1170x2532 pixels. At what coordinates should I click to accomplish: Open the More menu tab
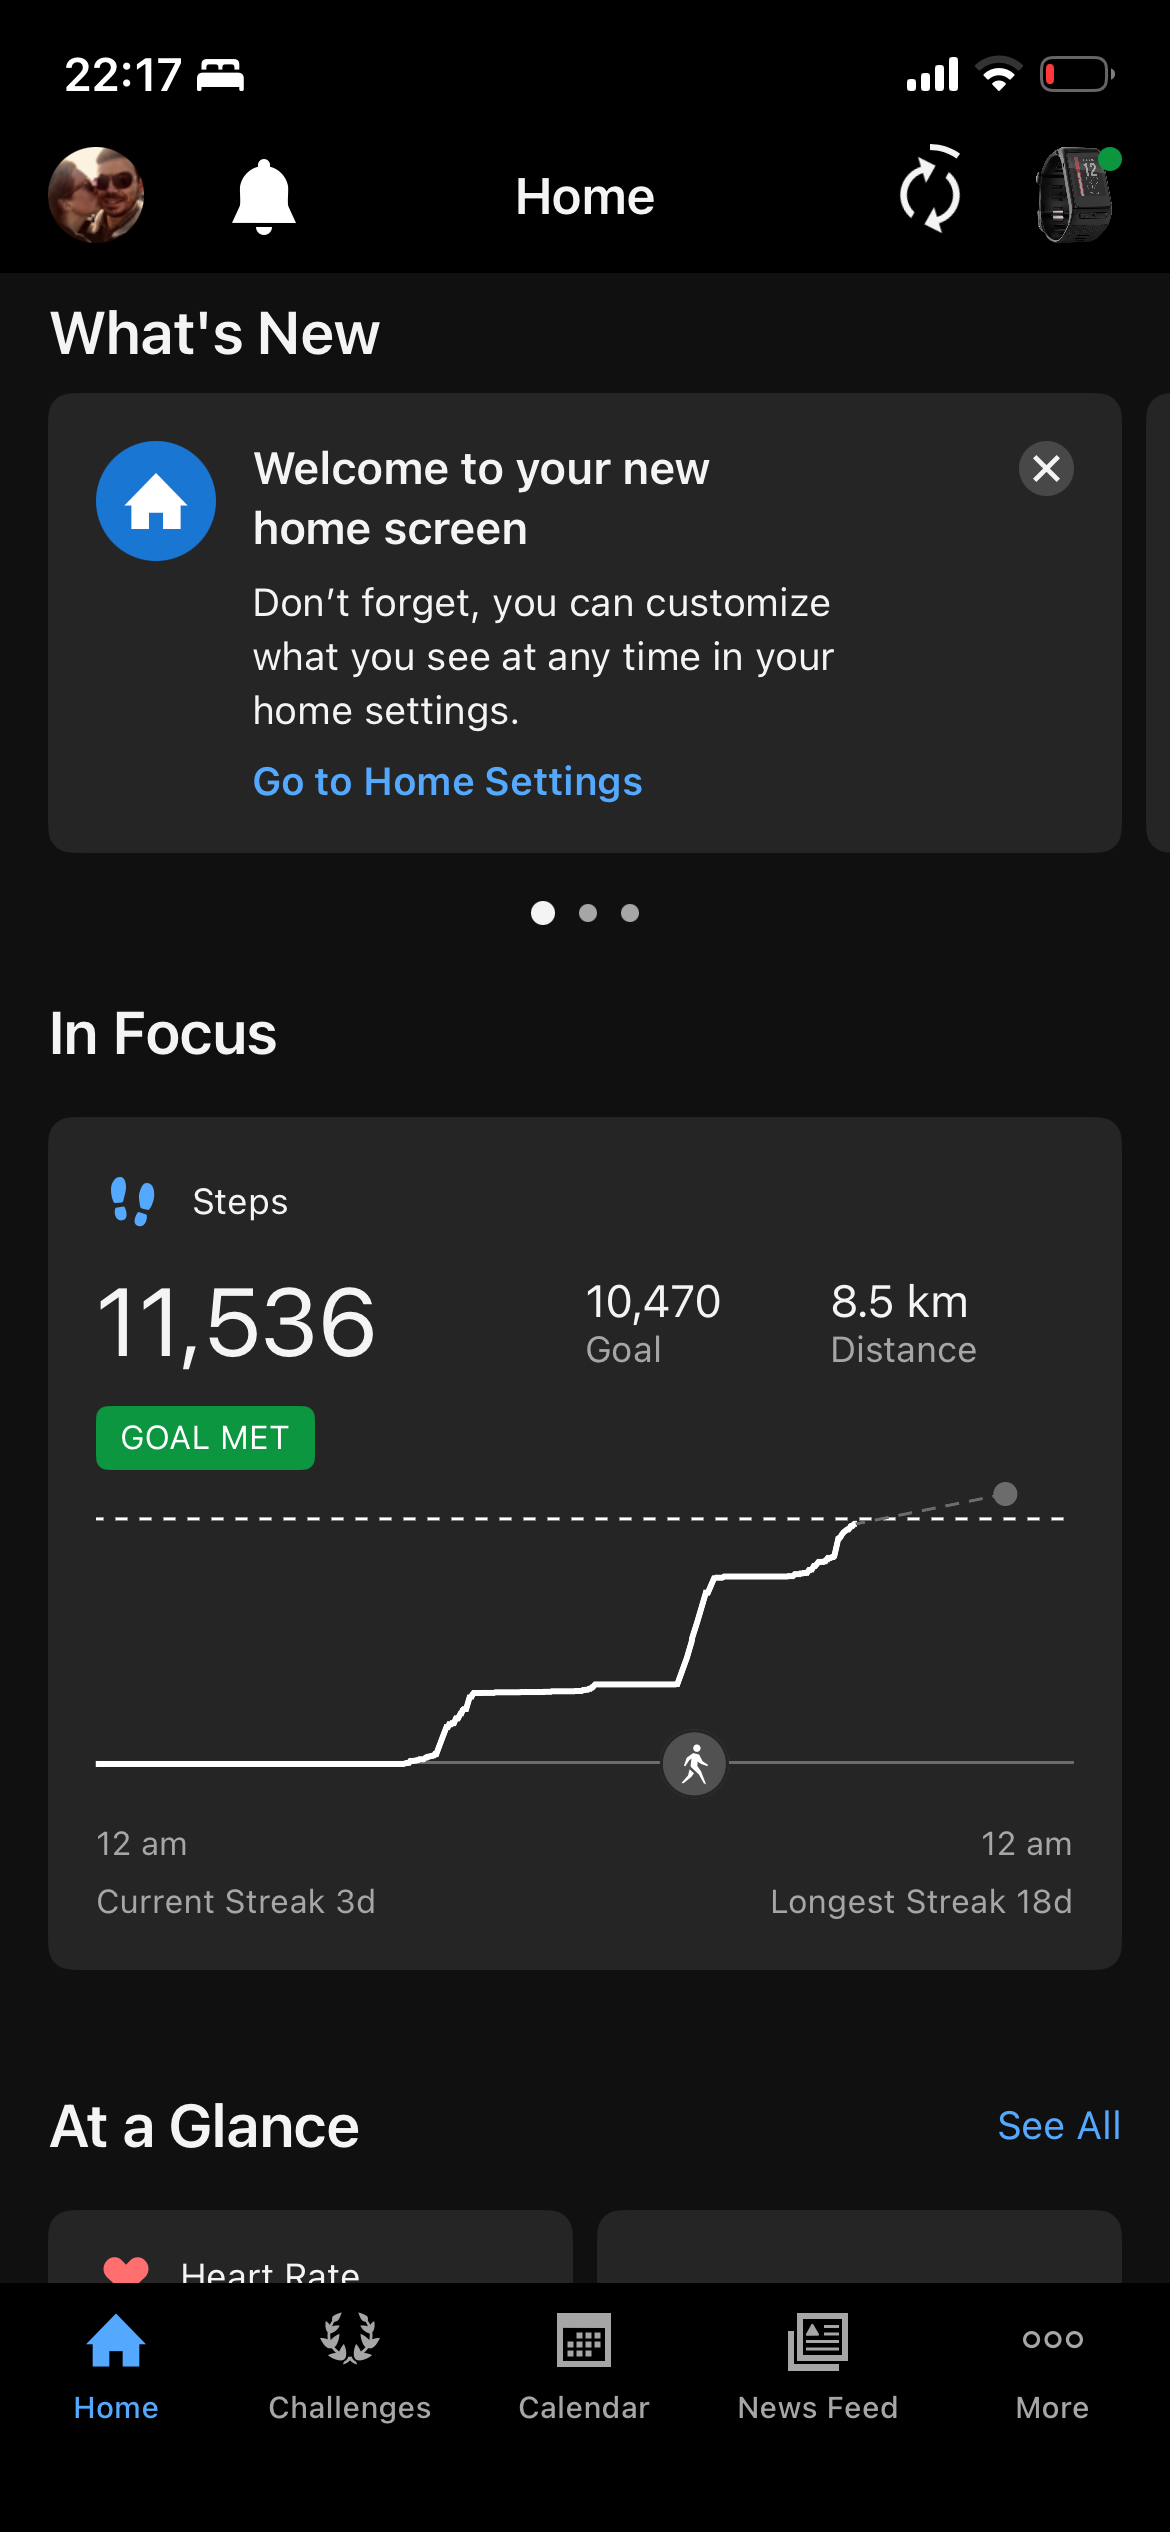point(1052,2366)
